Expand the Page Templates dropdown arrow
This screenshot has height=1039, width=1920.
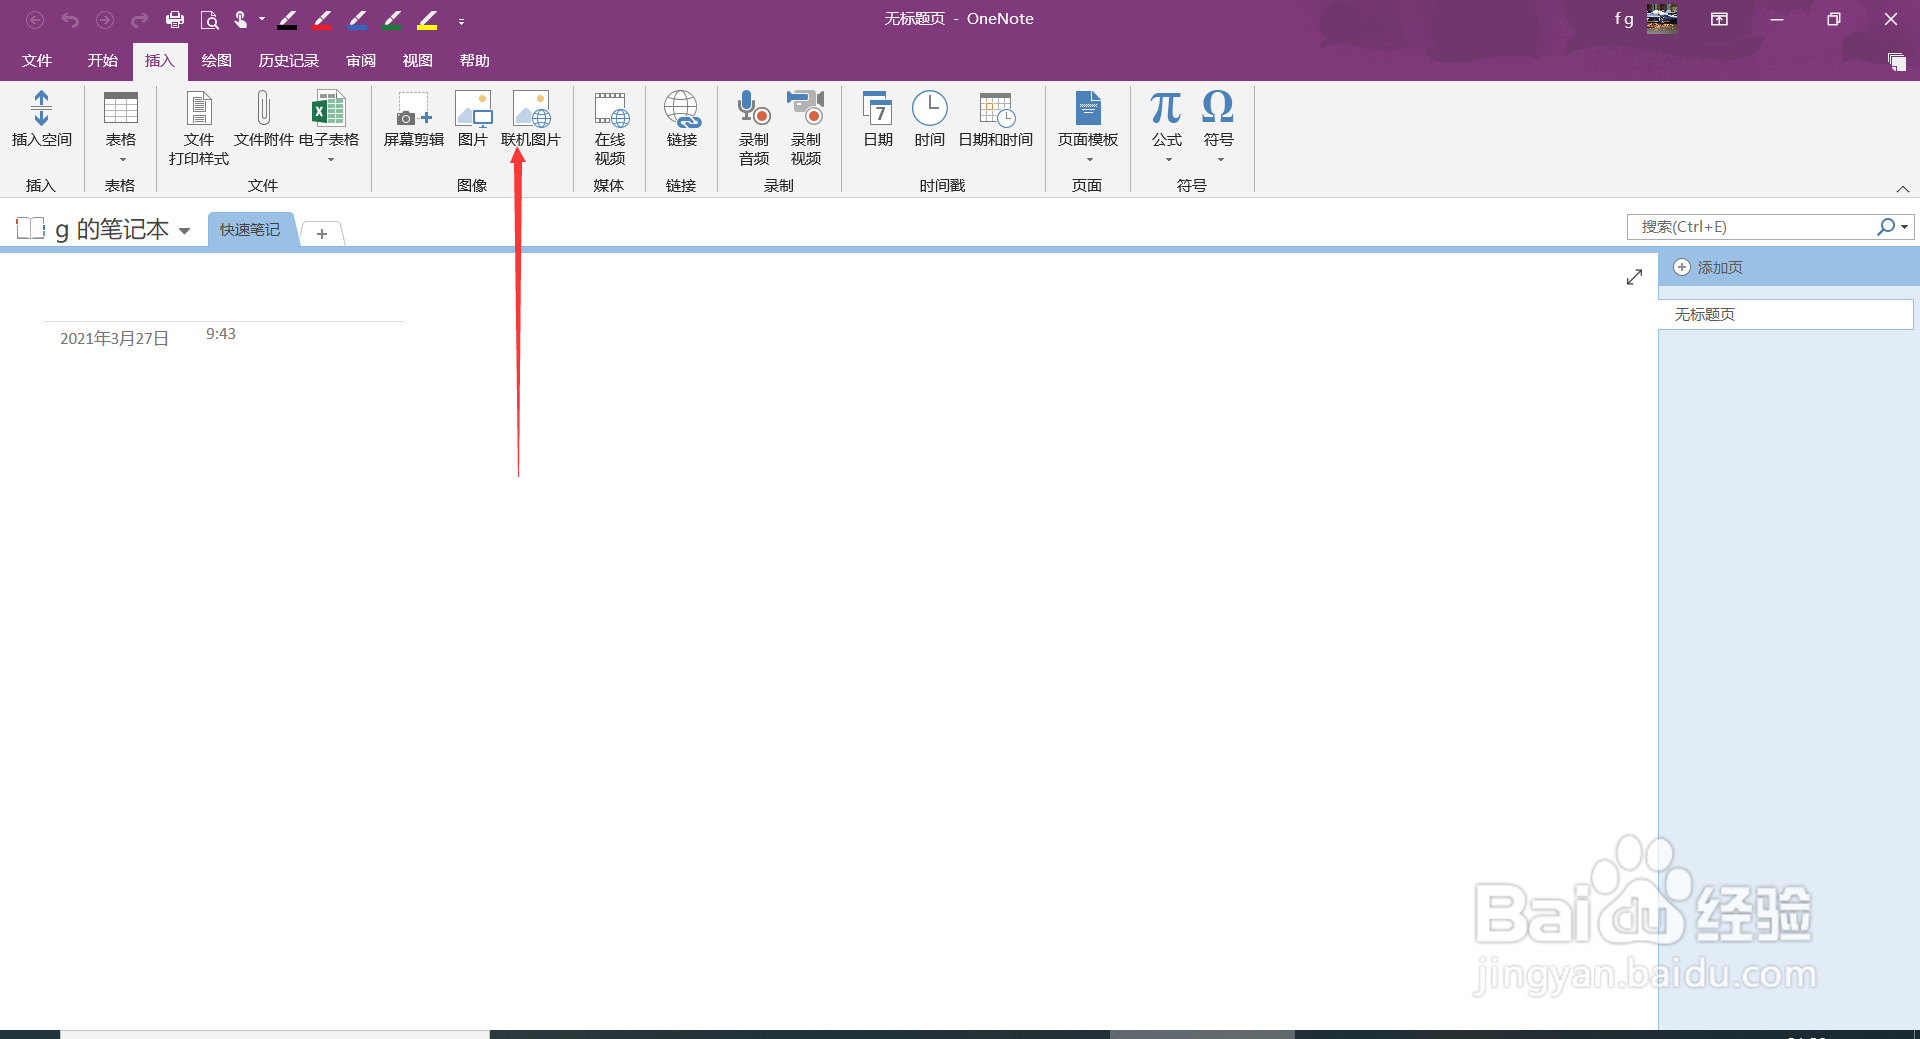(x=1090, y=160)
